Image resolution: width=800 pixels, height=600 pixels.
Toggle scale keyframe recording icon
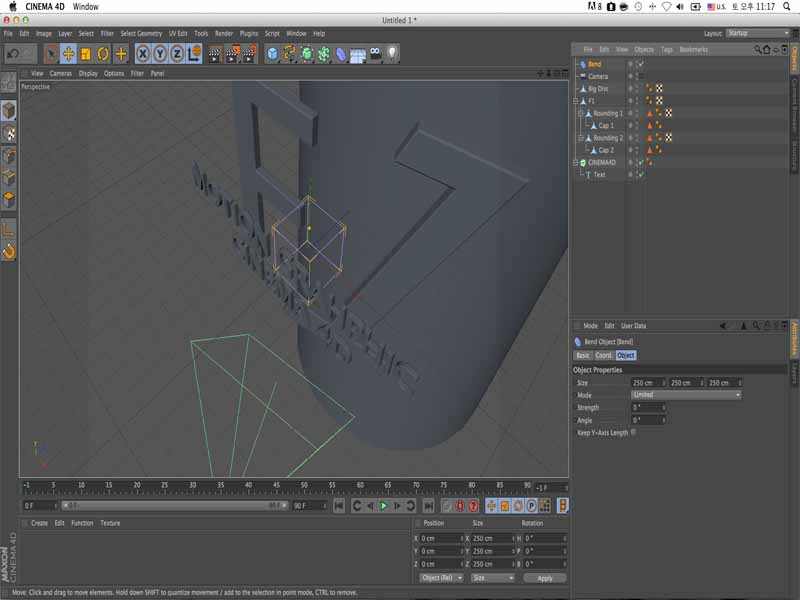[x=505, y=506]
